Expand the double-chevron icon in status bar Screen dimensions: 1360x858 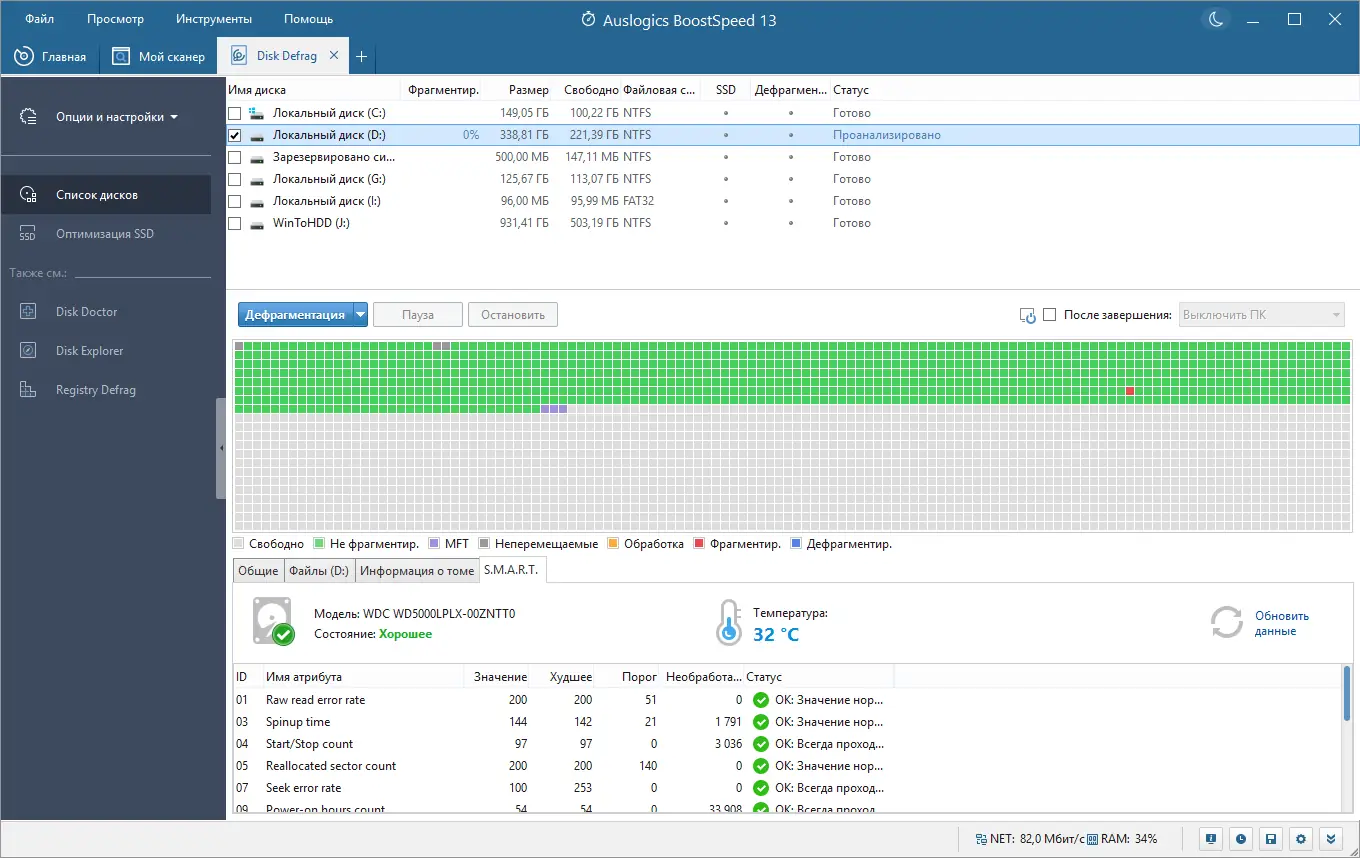point(1331,839)
